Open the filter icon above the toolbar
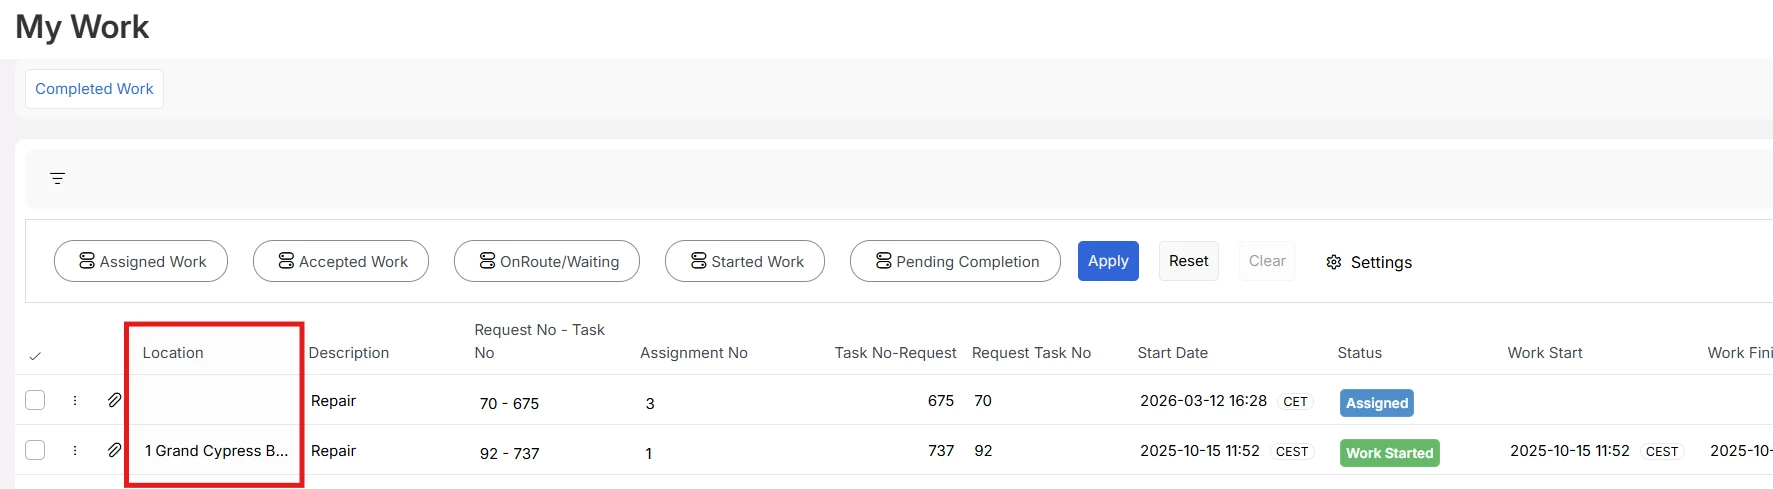This screenshot has height=489, width=1773. 58,179
